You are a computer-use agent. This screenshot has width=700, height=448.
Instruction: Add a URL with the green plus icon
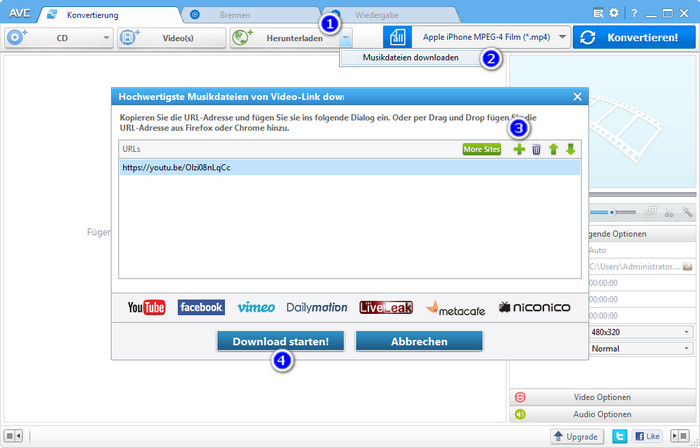(x=519, y=149)
